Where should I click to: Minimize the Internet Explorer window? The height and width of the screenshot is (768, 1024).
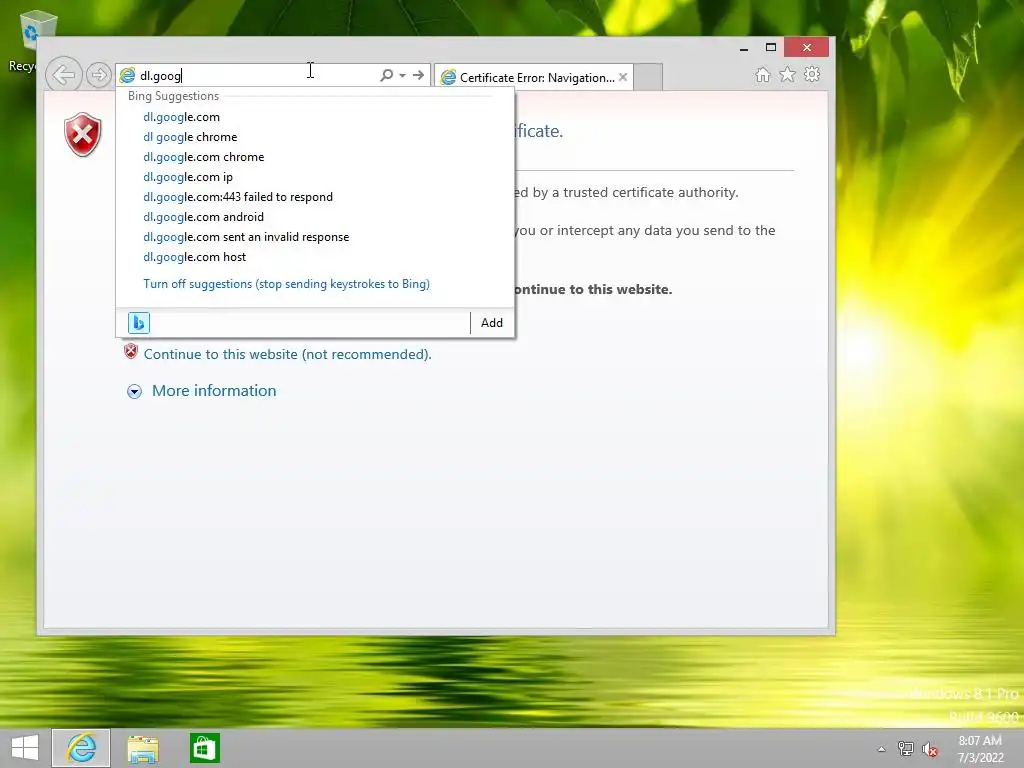point(743,48)
